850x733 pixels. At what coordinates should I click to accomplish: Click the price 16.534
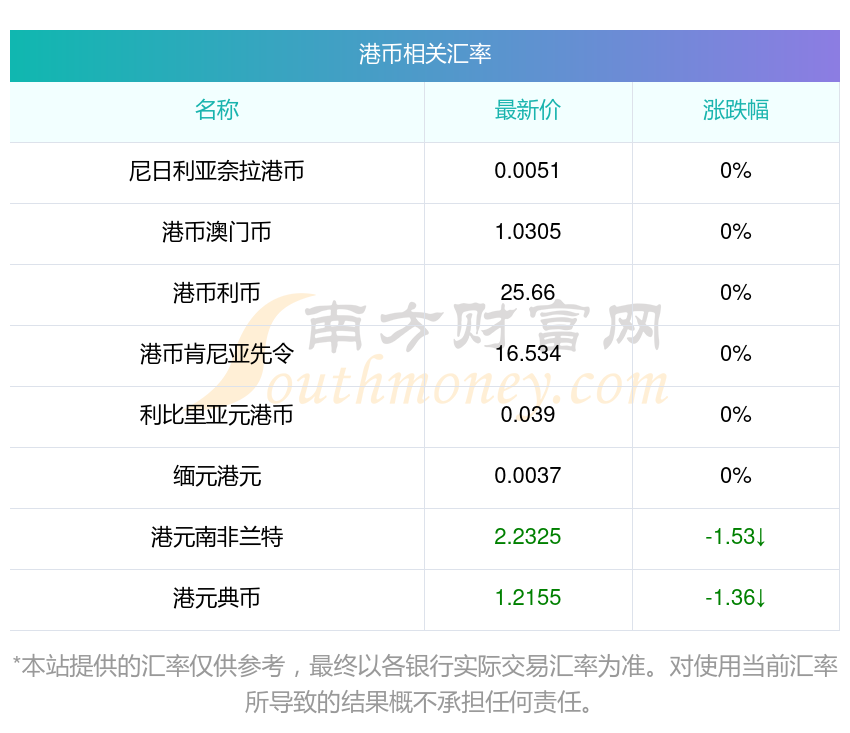(x=527, y=354)
